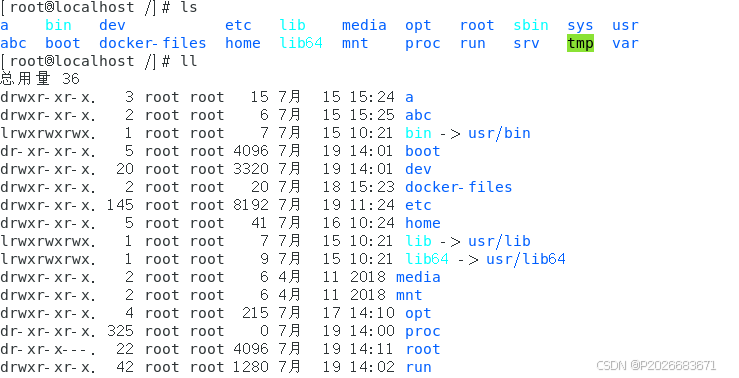This screenshot has width=739, height=378.
Task: Click the dr-xr-x---. permissions of root
Action: coord(48,349)
